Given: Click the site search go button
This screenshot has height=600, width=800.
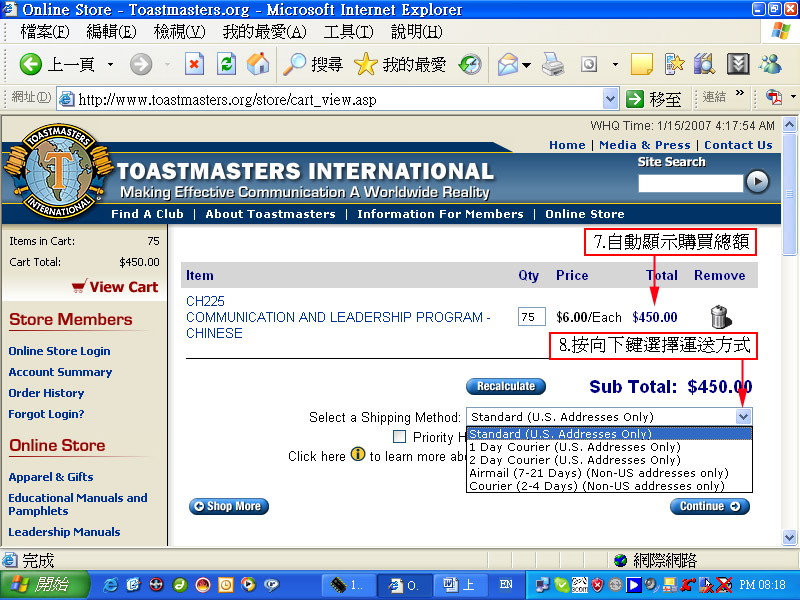Looking at the screenshot, I should [758, 182].
